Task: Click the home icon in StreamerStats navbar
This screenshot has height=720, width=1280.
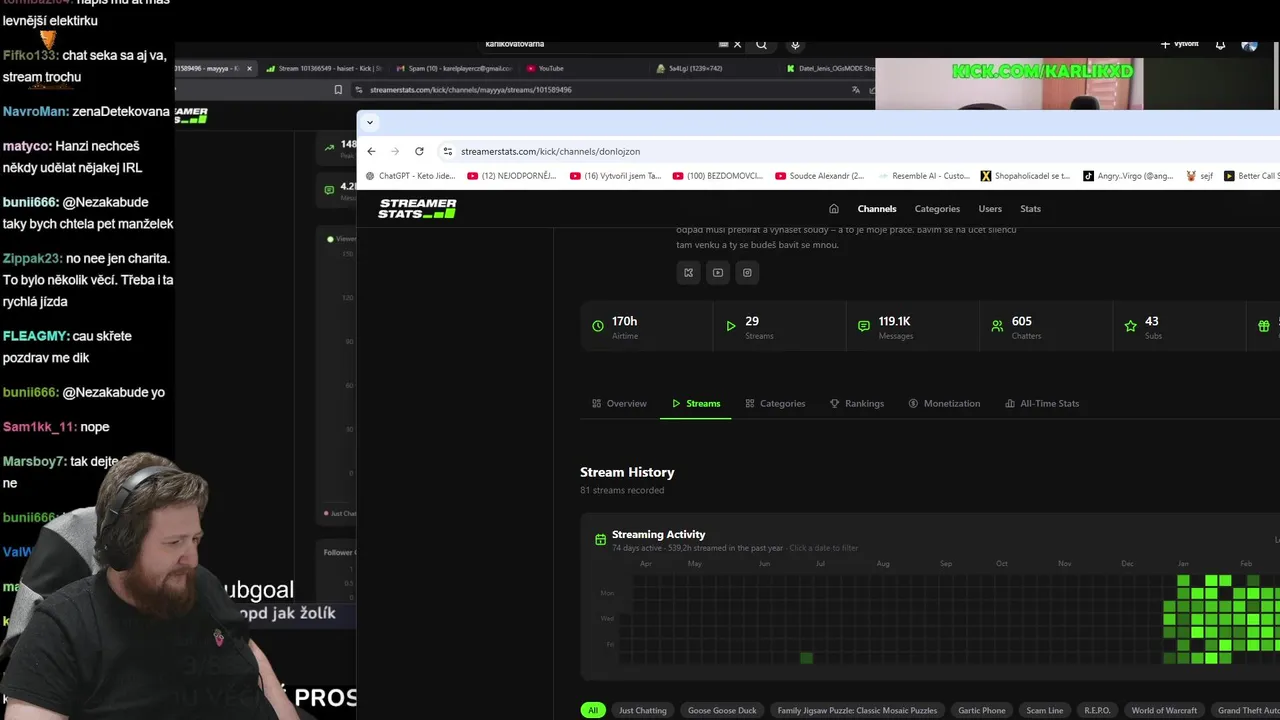Action: (834, 209)
